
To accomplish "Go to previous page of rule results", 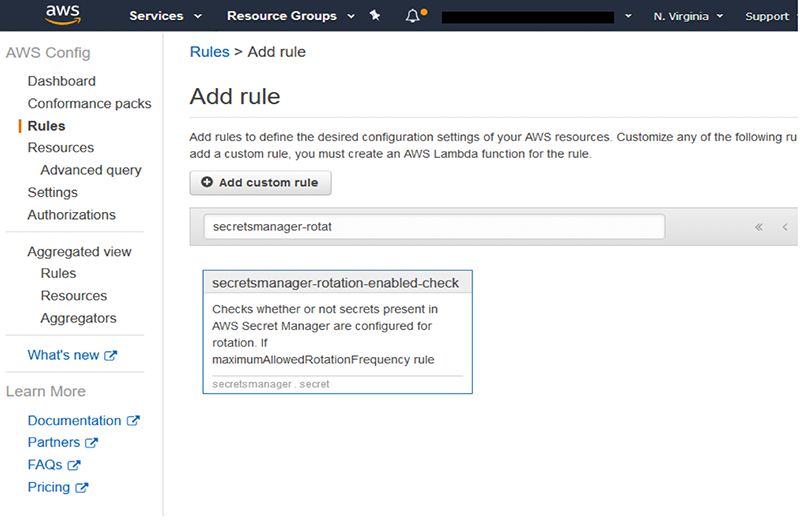I will tap(785, 227).
